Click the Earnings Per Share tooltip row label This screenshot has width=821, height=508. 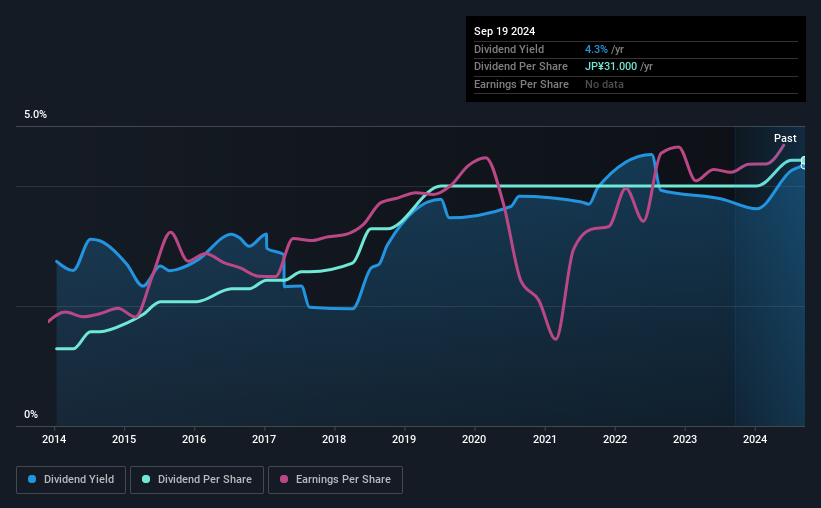click(x=521, y=84)
